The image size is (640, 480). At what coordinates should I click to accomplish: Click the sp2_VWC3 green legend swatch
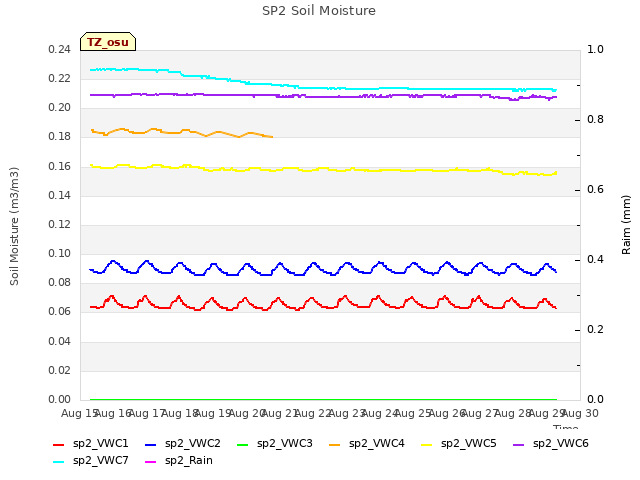tap(242, 444)
